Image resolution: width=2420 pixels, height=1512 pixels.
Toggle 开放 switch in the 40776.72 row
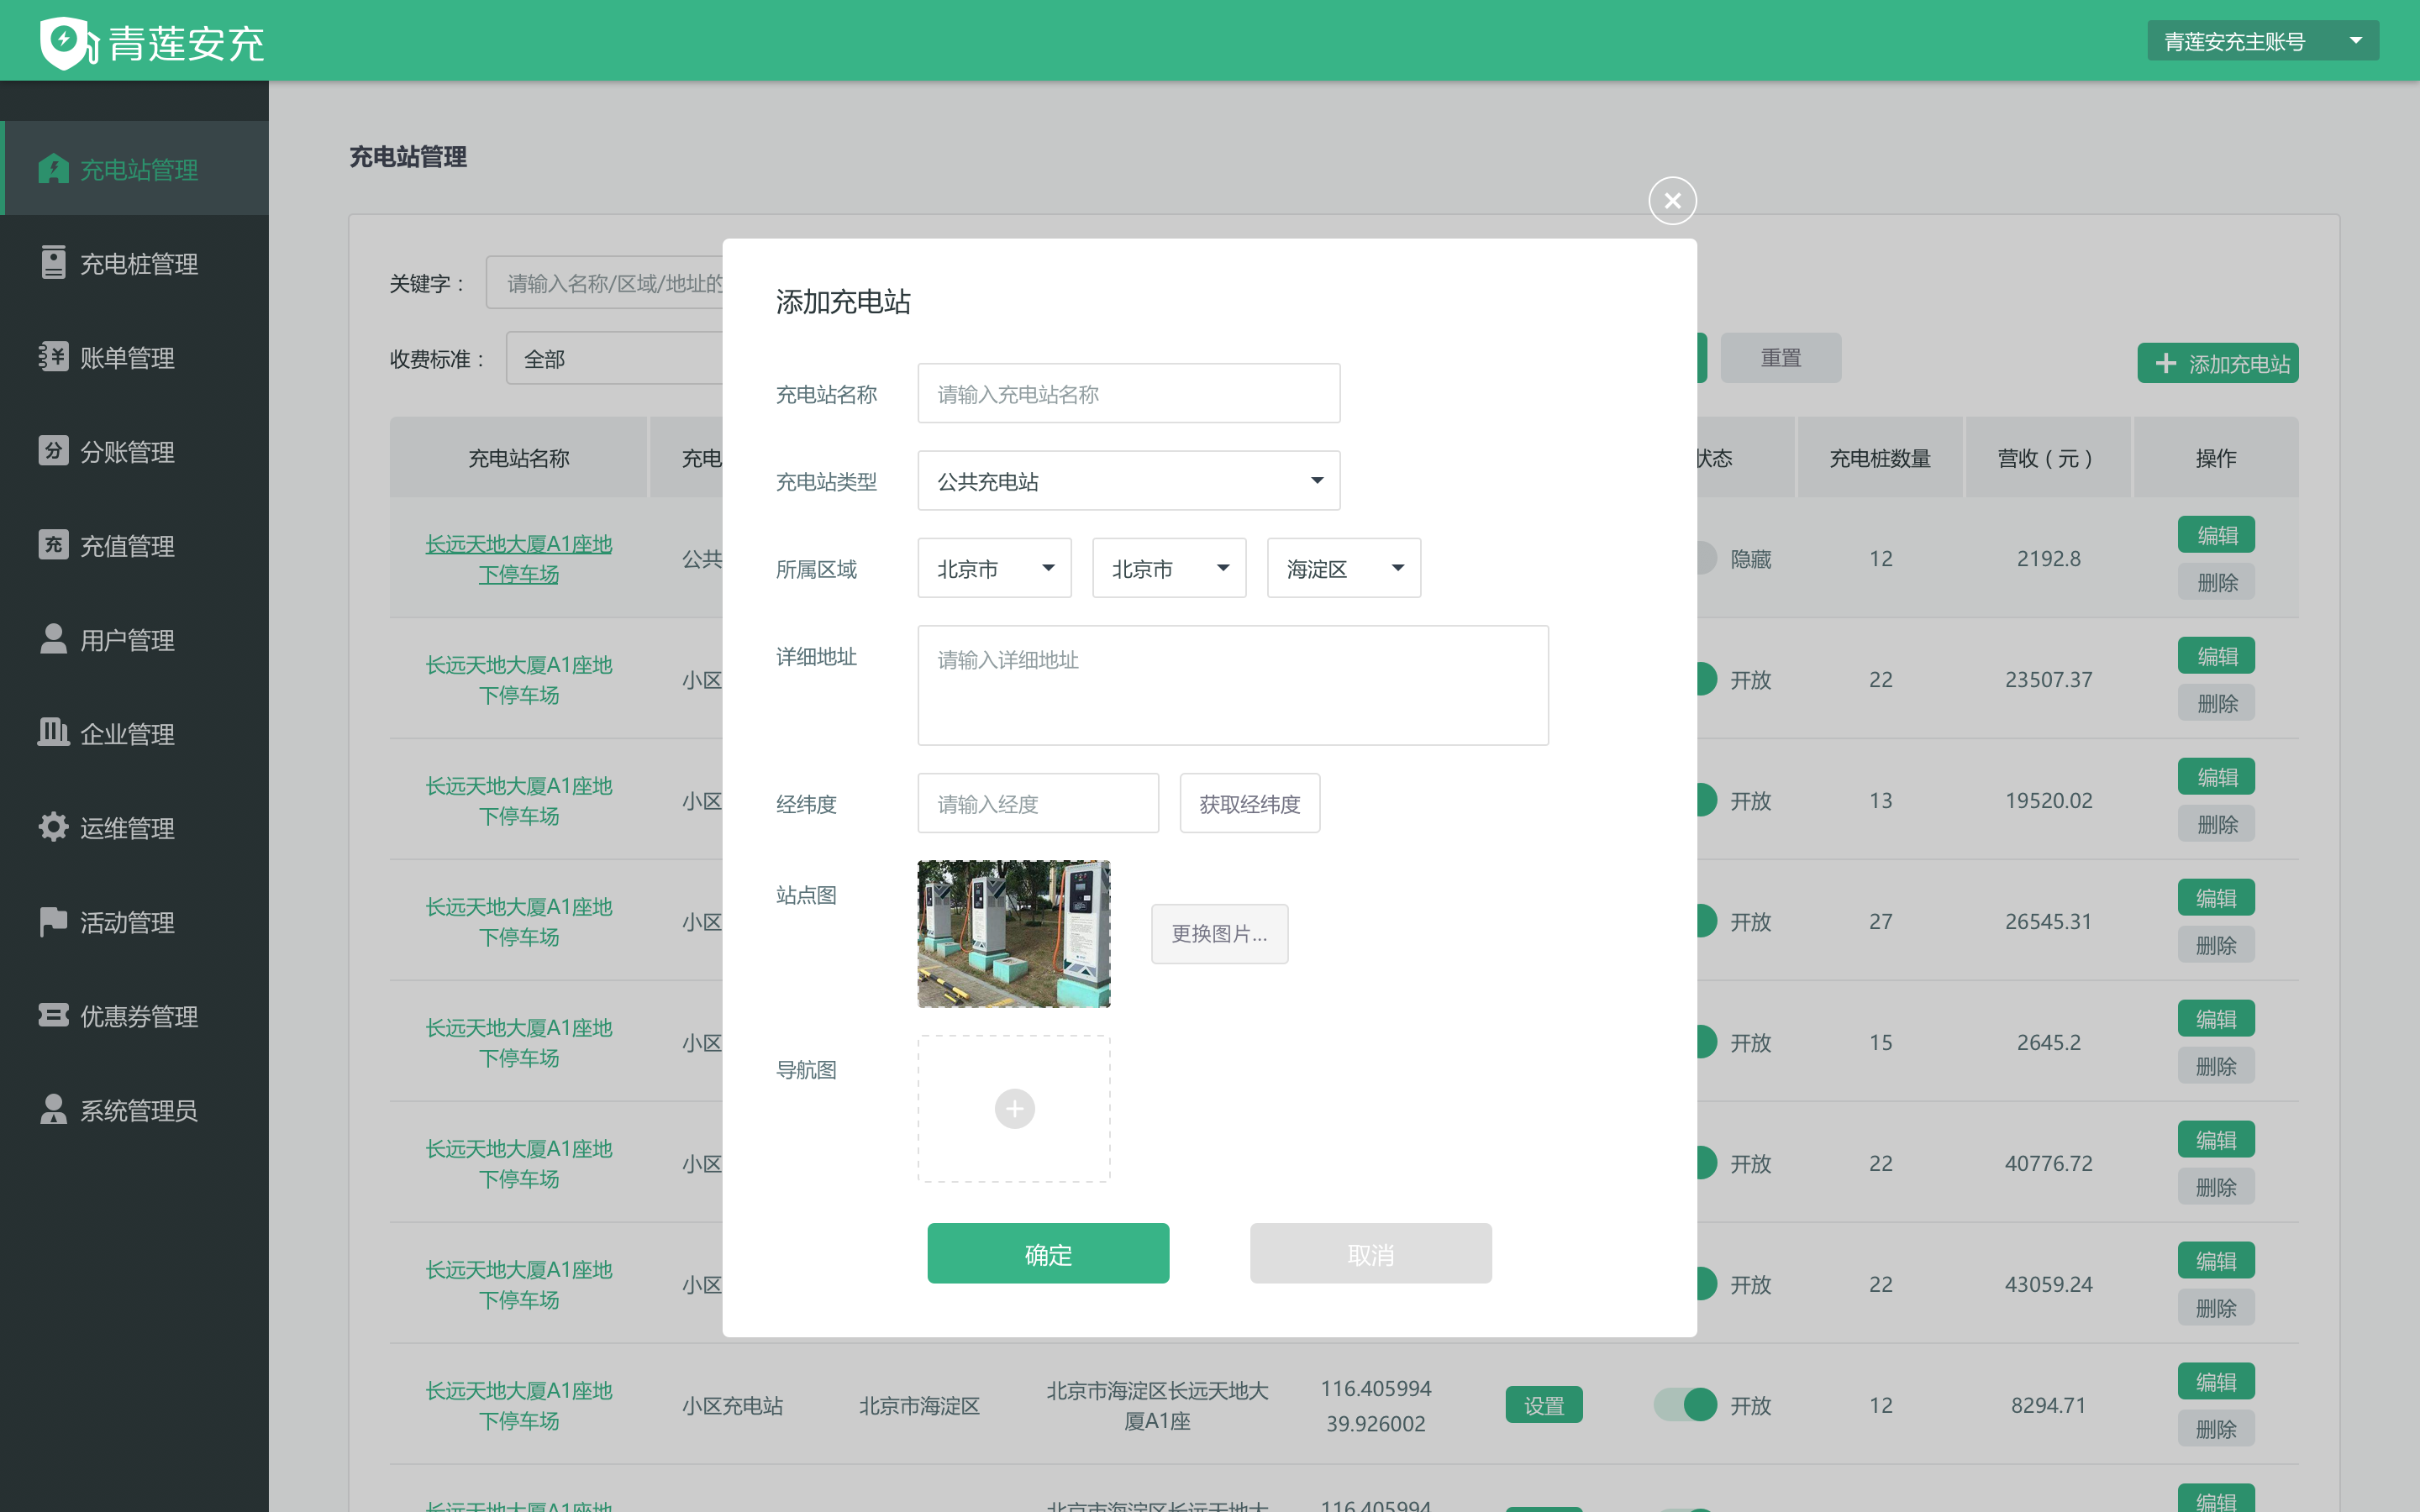[1706, 1163]
